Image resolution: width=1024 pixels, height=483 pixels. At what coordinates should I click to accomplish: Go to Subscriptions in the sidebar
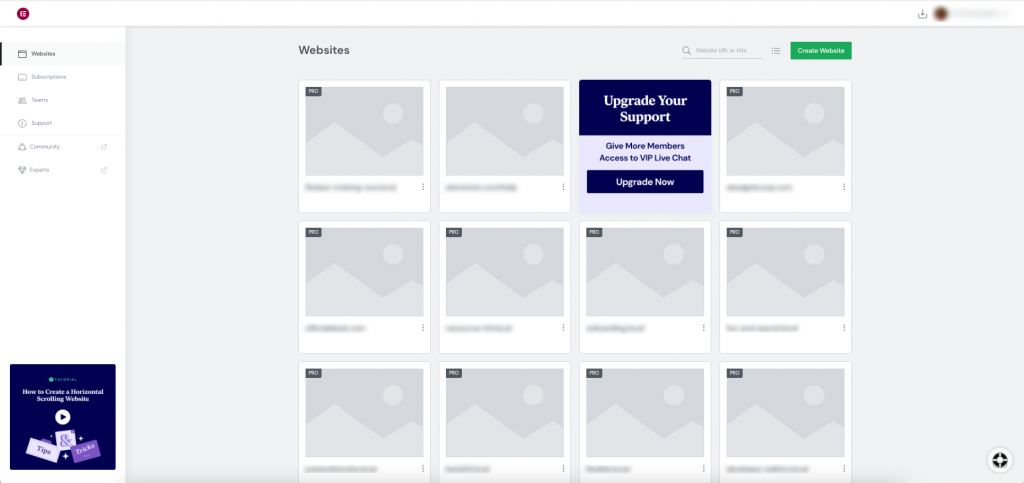[48, 77]
